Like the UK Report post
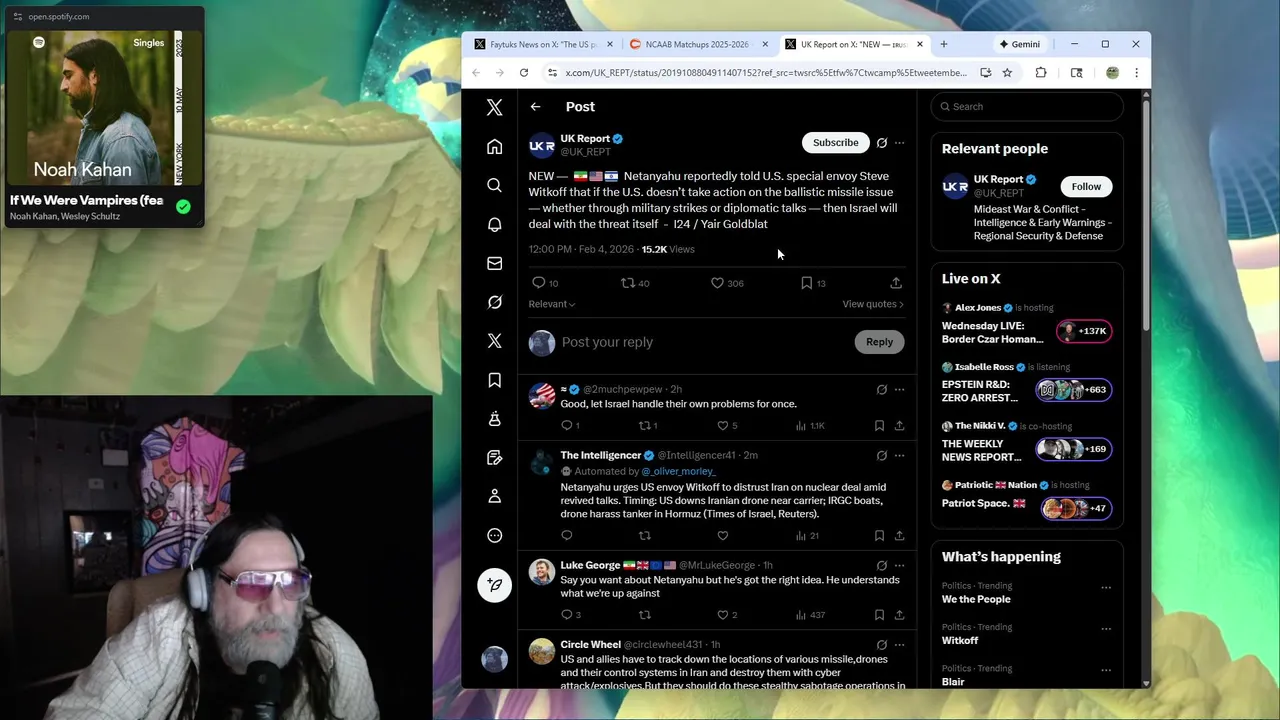Viewport: 1280px width, 720px height. coord(717,283)
